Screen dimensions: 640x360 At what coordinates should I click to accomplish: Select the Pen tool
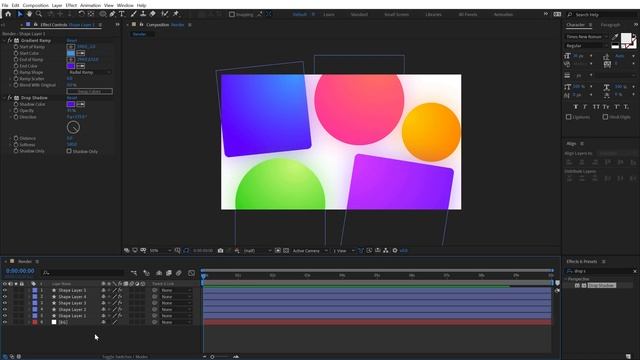[x=112, y=14]
